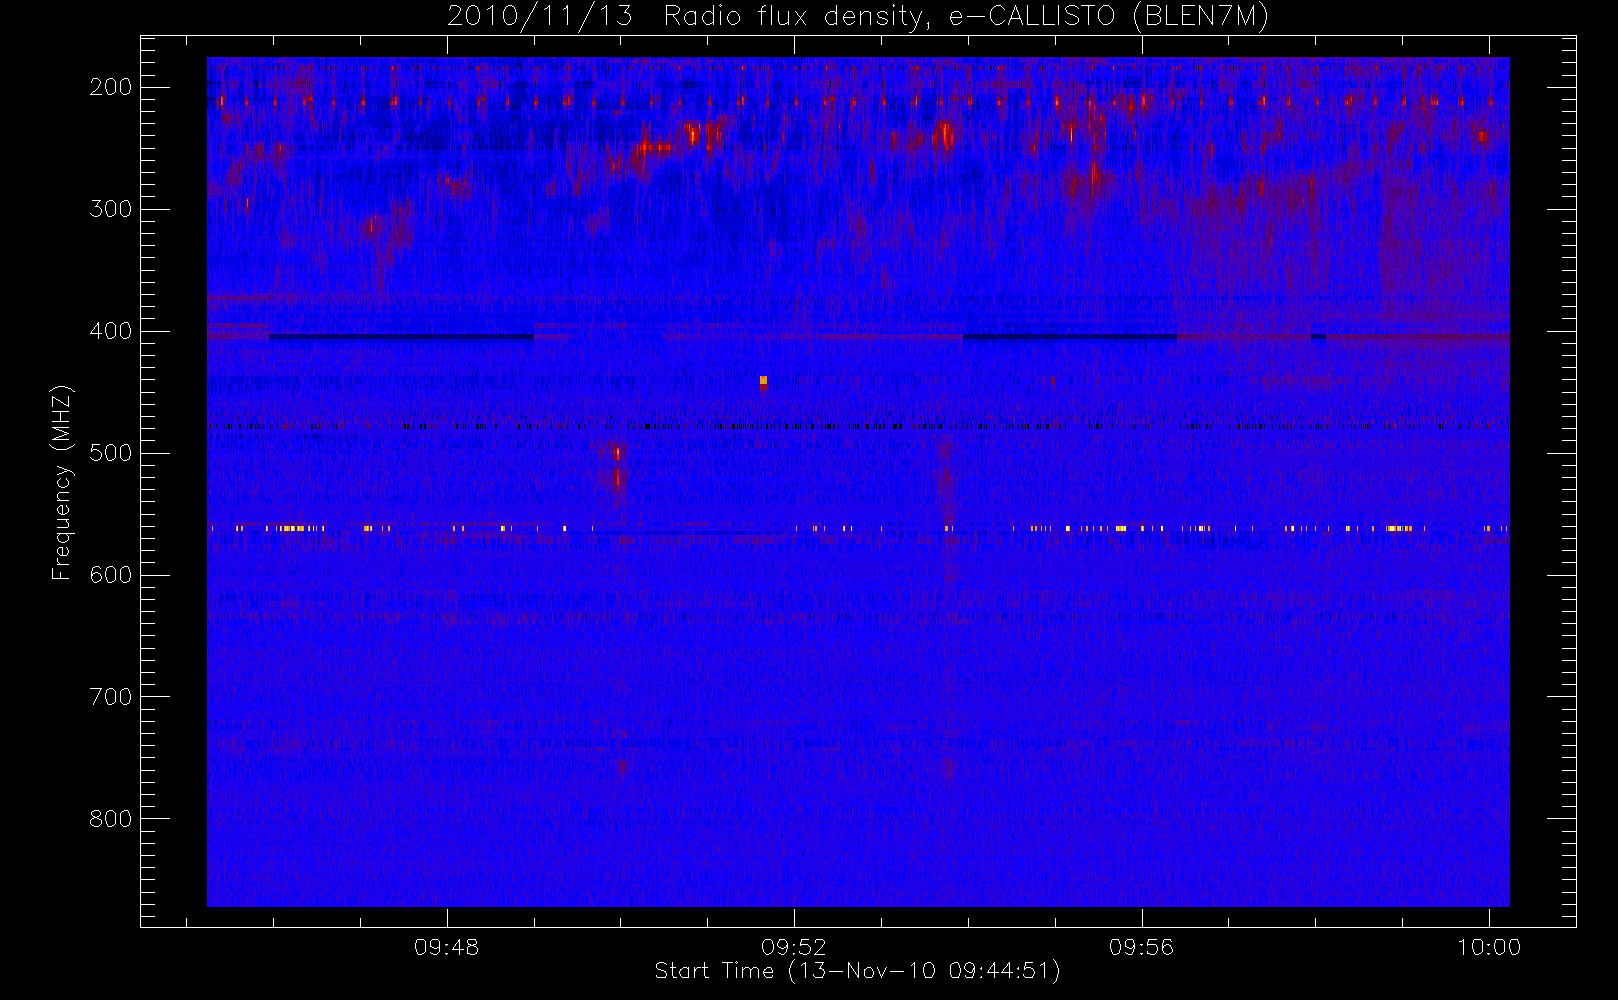Select the 'Frequency (MHz)' axis label

pyautogui.click(x=62, y=482)
